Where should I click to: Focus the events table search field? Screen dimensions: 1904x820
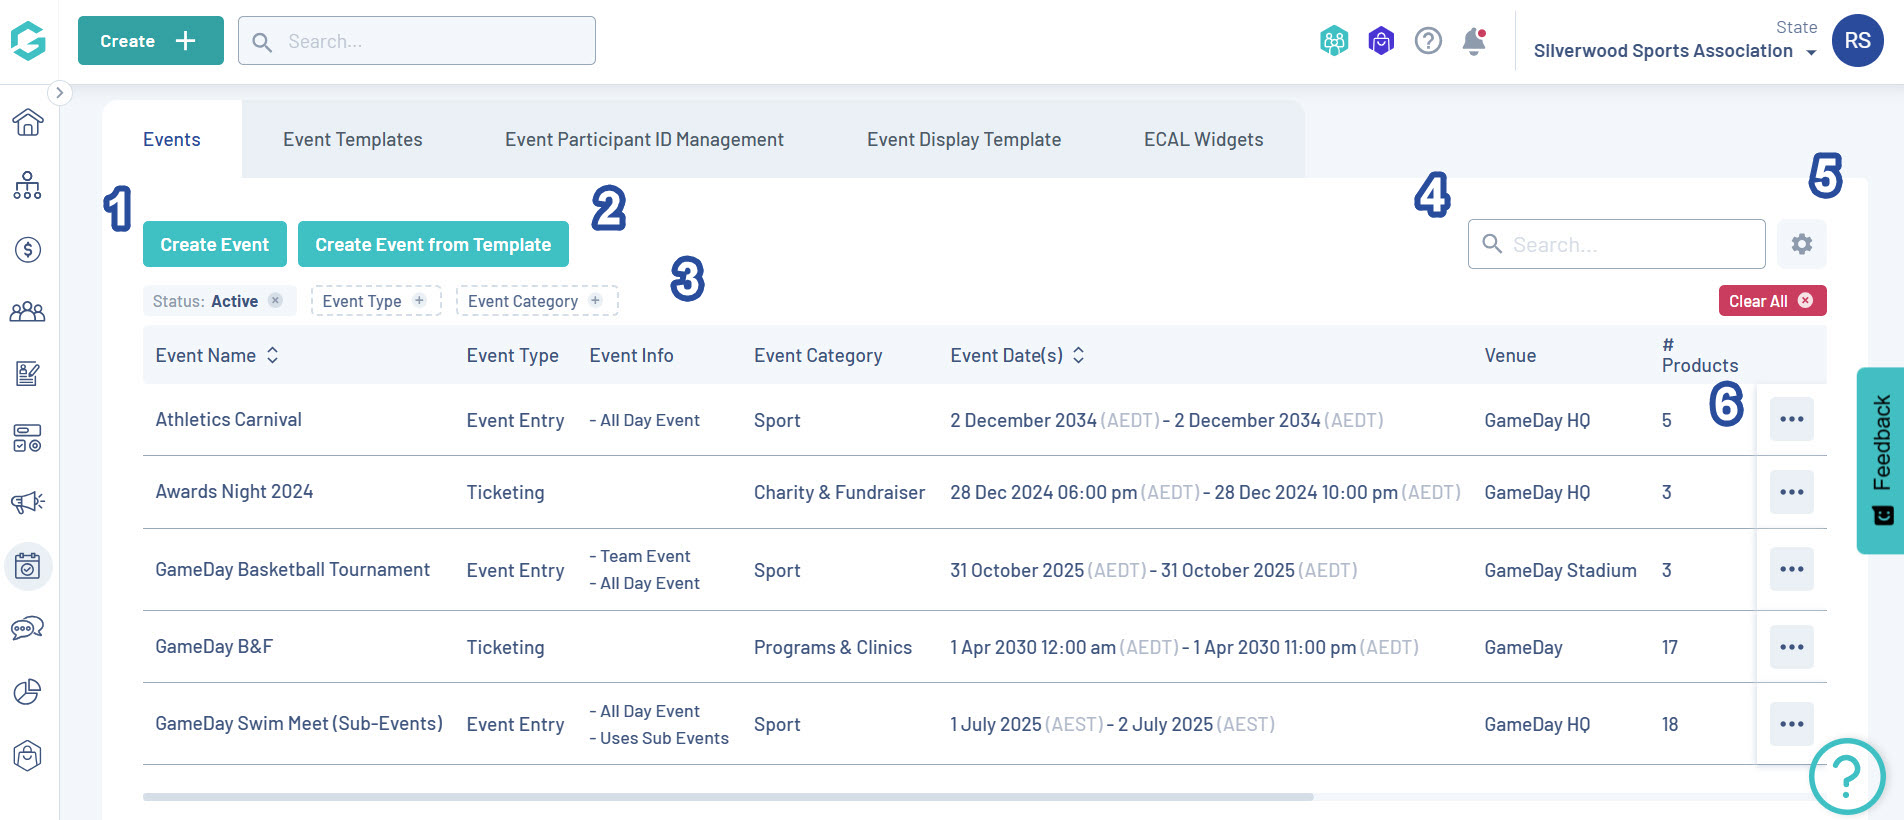coord(1616,244)
